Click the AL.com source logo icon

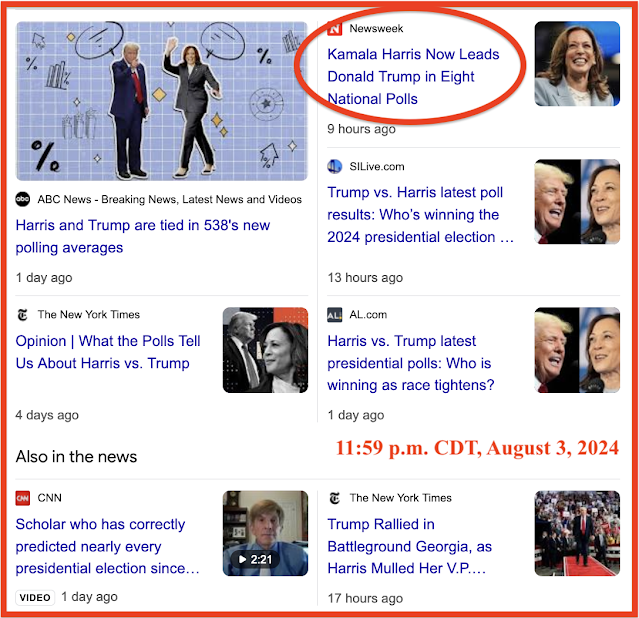(x=335, y=315)
